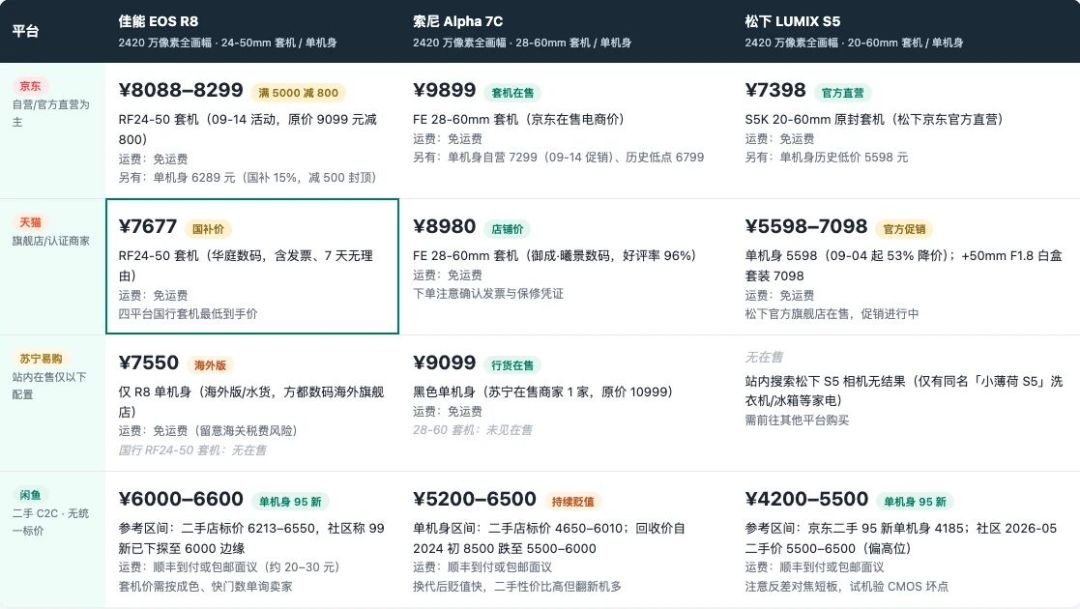Click the 国行 RF24-50 套机：无在售 note

click(x=192, y=451)
